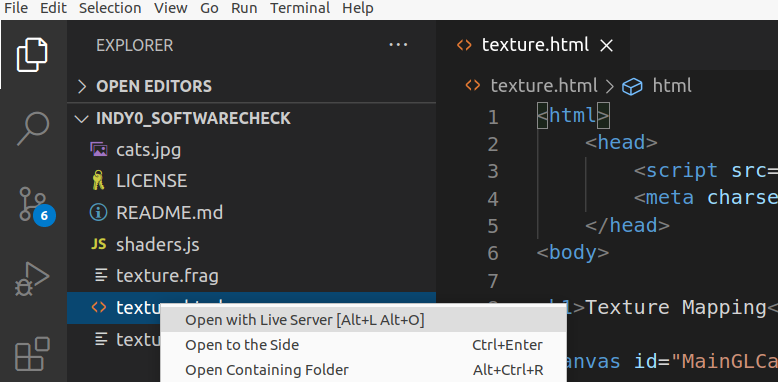Click the html symbol cube icon in breadcrumb
This screenshot has width=778, height=382.
pos(632,87)
